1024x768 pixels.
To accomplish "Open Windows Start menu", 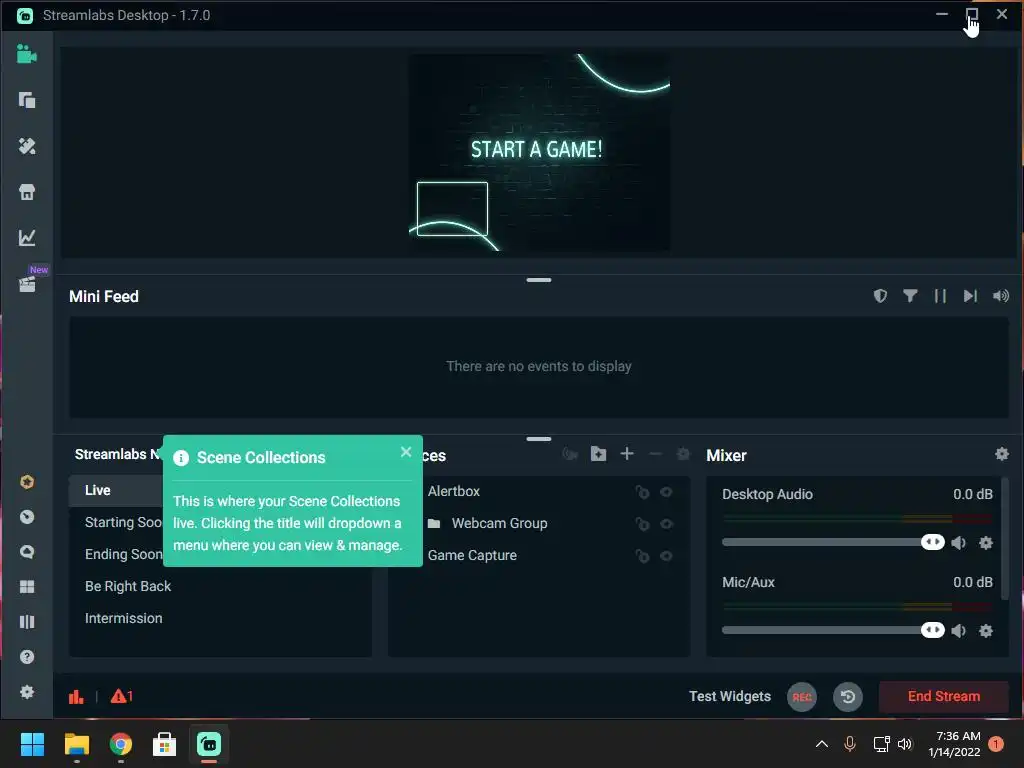I will 32,744.
